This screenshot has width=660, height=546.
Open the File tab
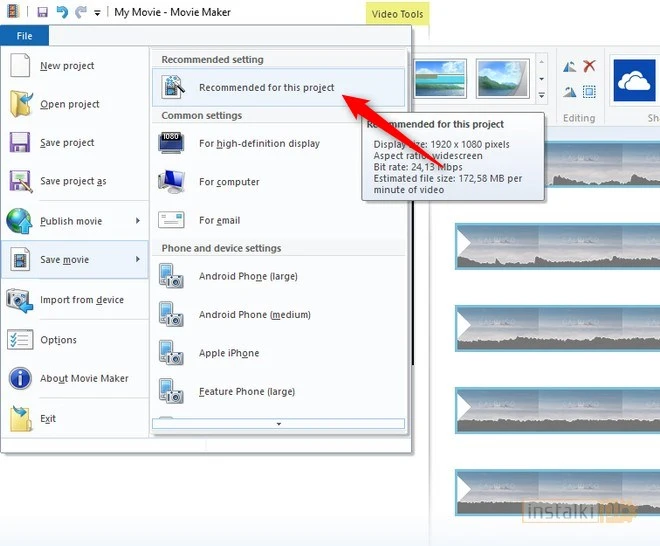[x=24, y=36]
